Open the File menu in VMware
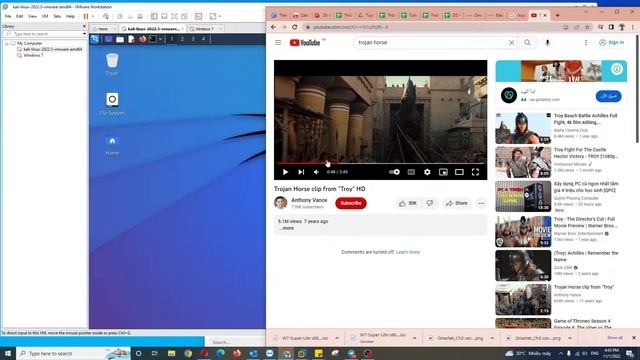The height and width of the screenshot is (360, 640). pos(8,16)
